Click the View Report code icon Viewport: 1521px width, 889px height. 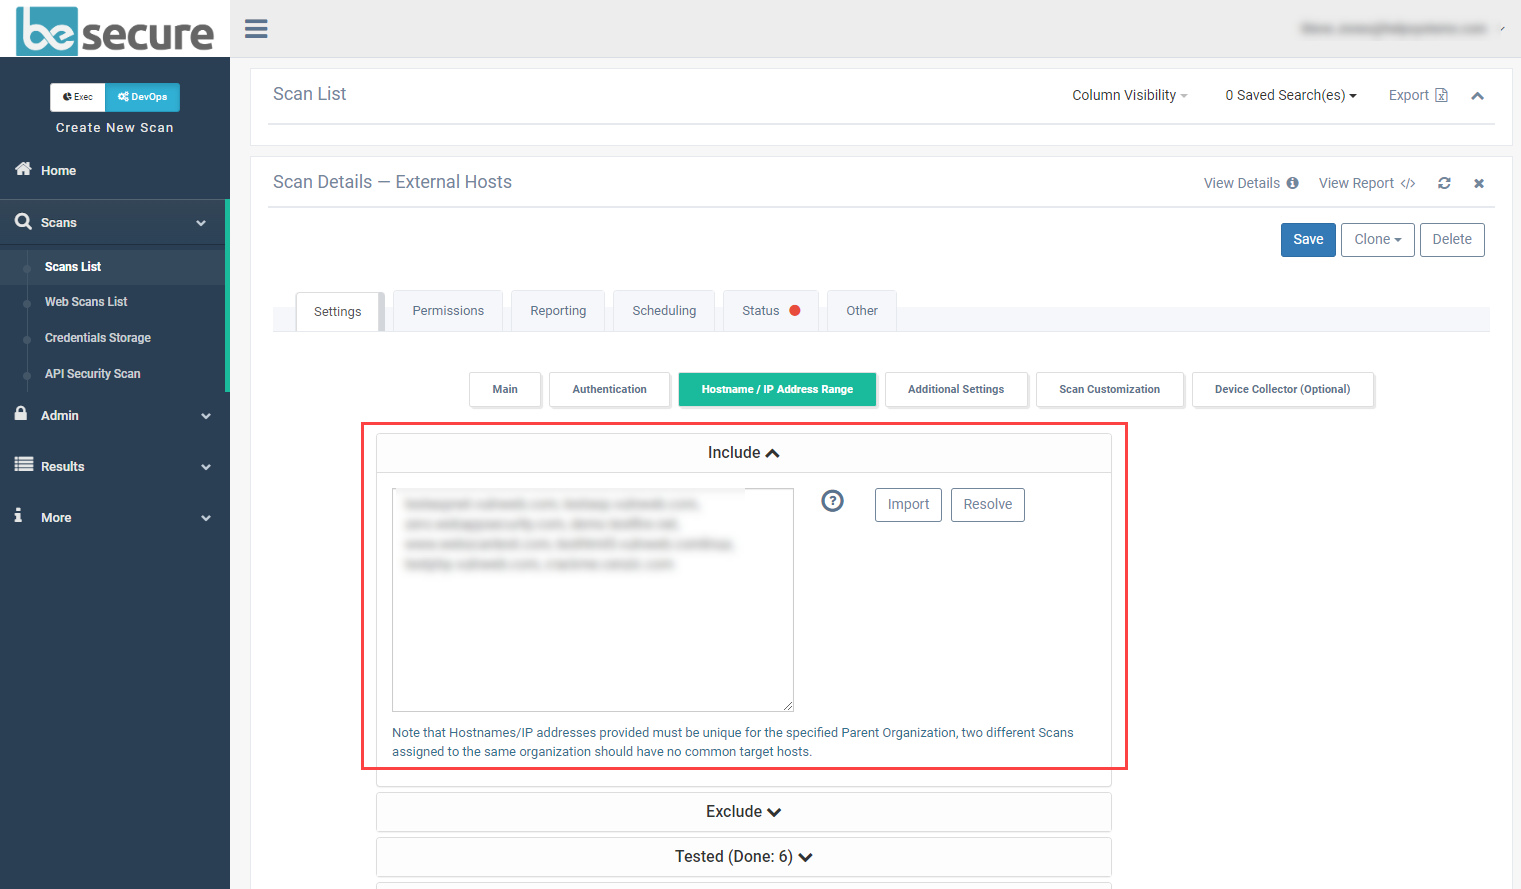point(1408,183)
